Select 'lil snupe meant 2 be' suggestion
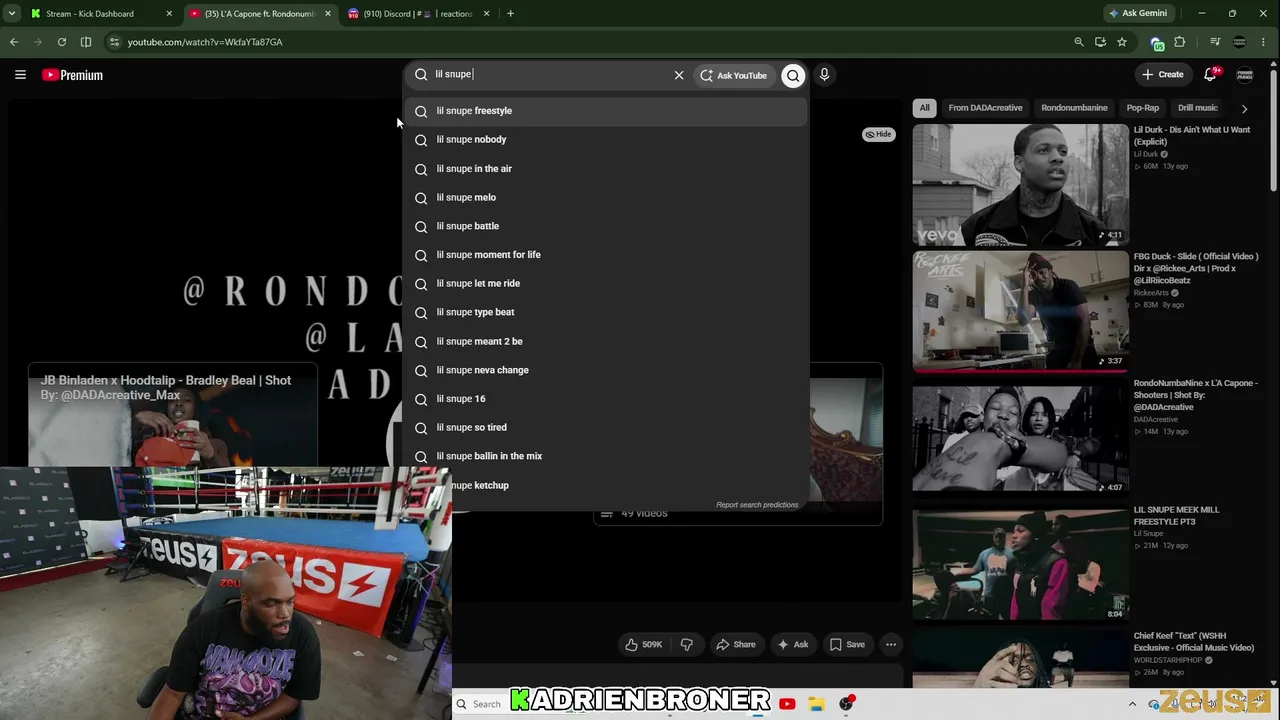 click(605, 341)
